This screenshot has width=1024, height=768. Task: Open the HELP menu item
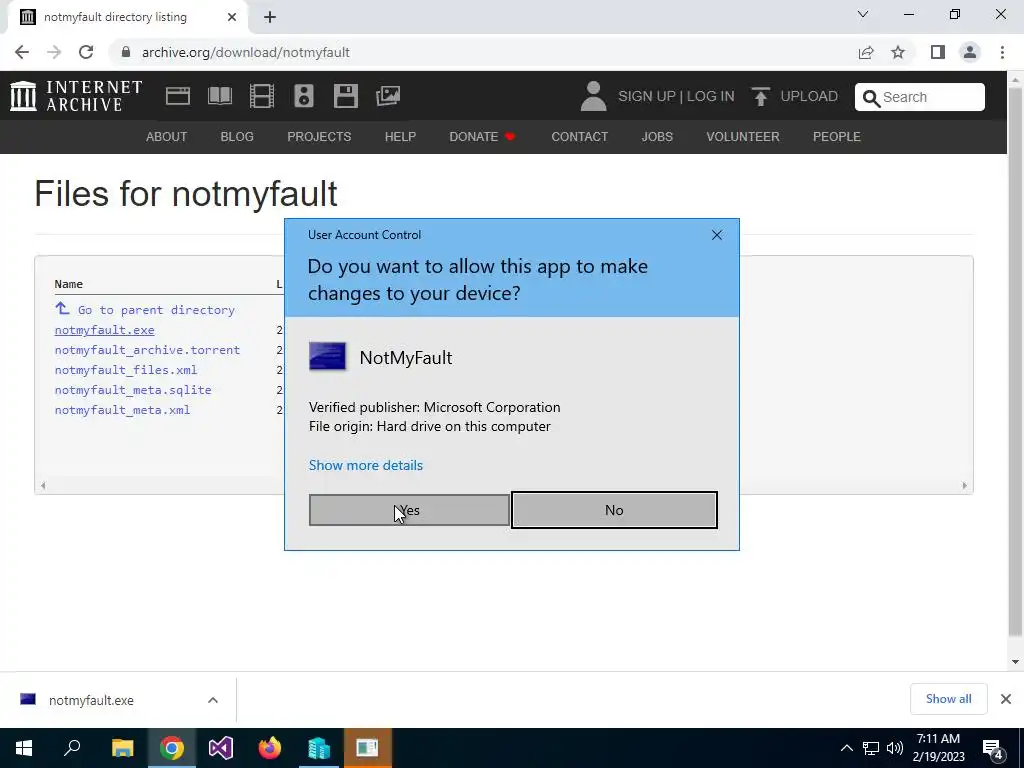point(400,136)
